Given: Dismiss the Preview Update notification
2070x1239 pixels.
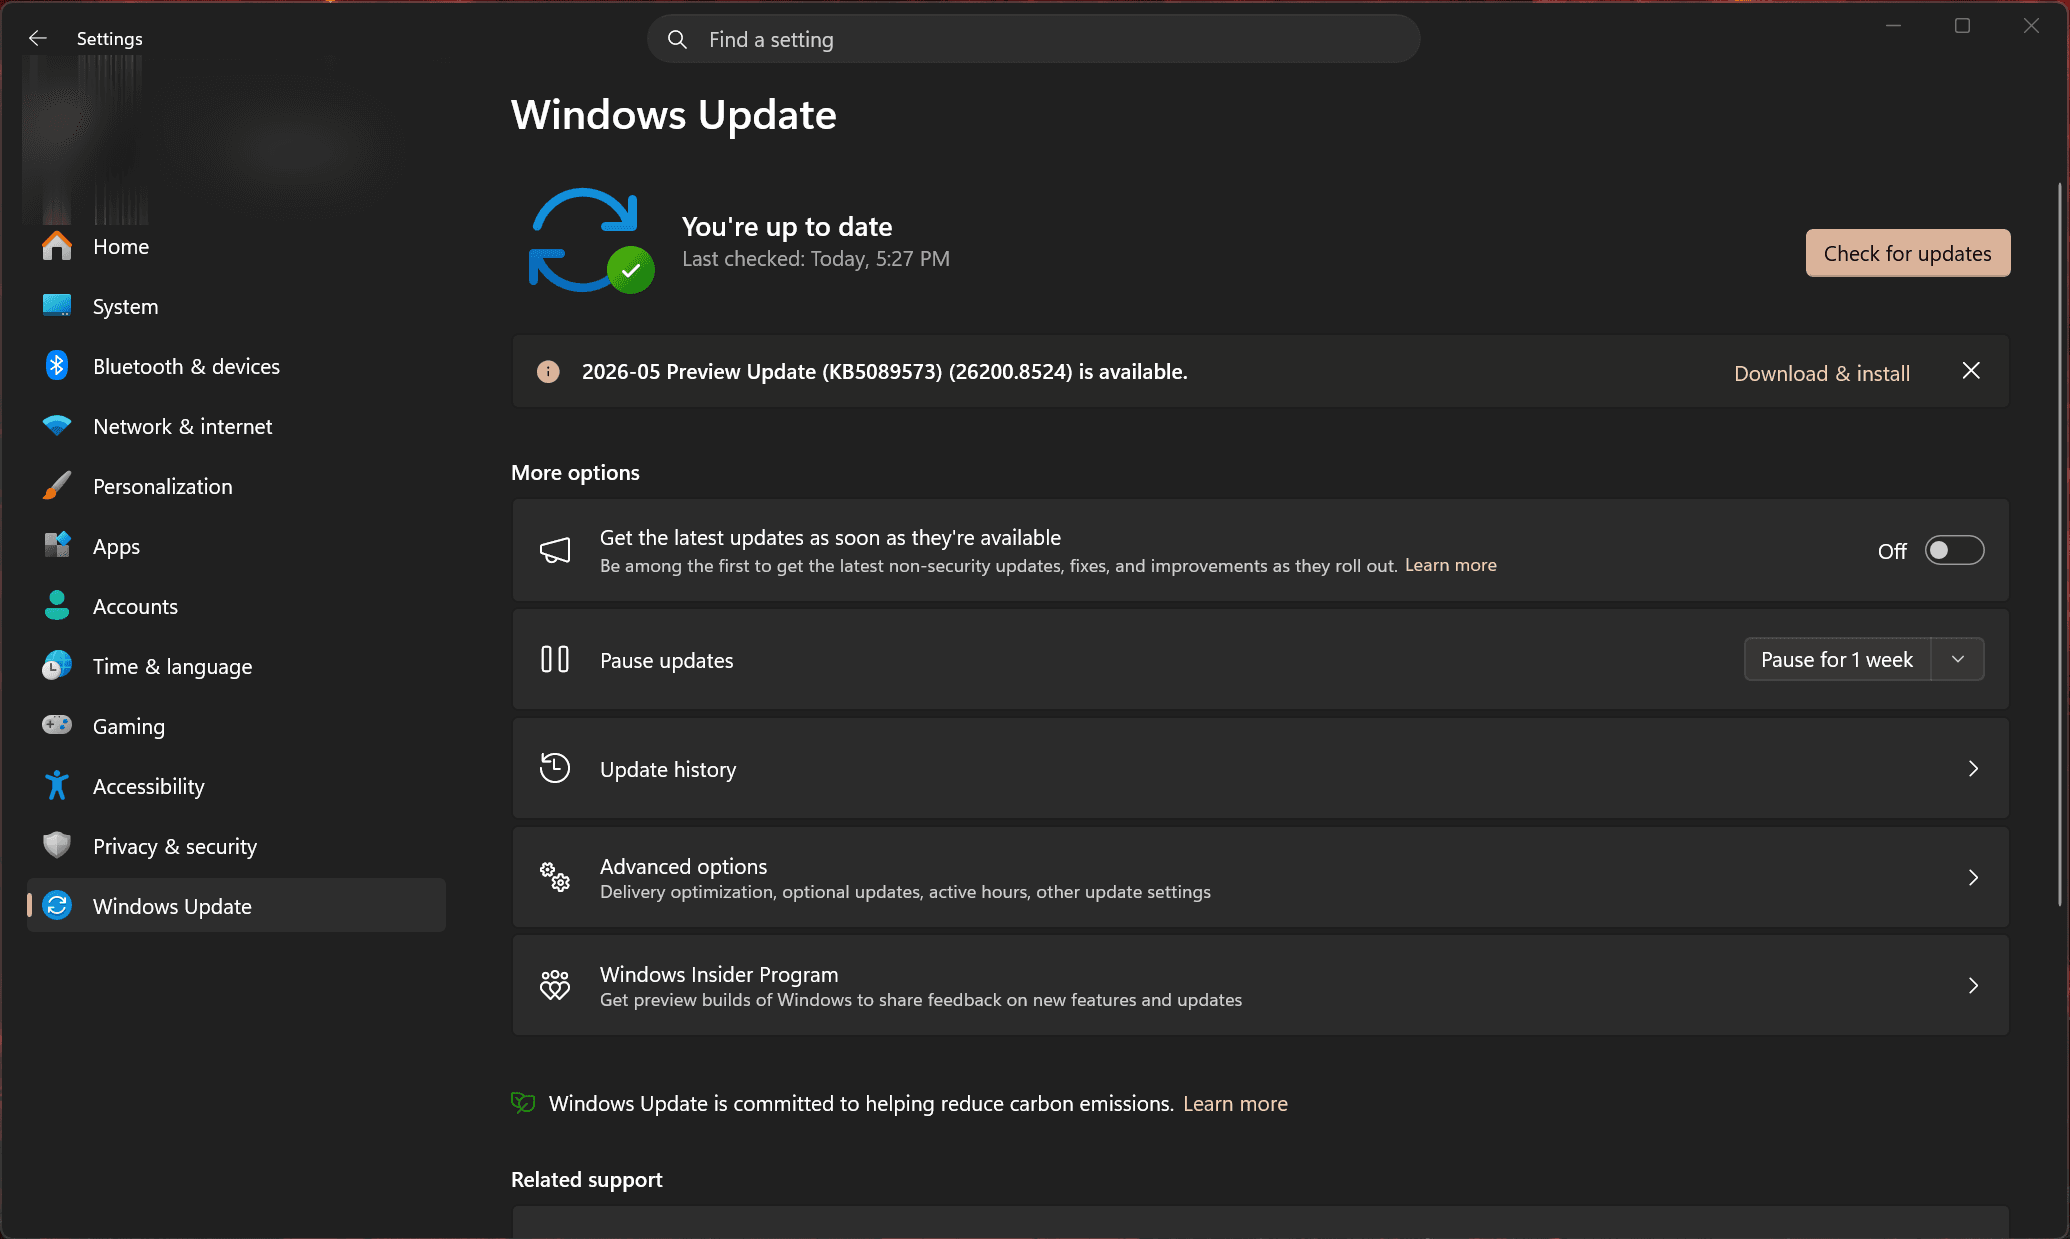Looking at the screenshot, I should [1971, 371].
